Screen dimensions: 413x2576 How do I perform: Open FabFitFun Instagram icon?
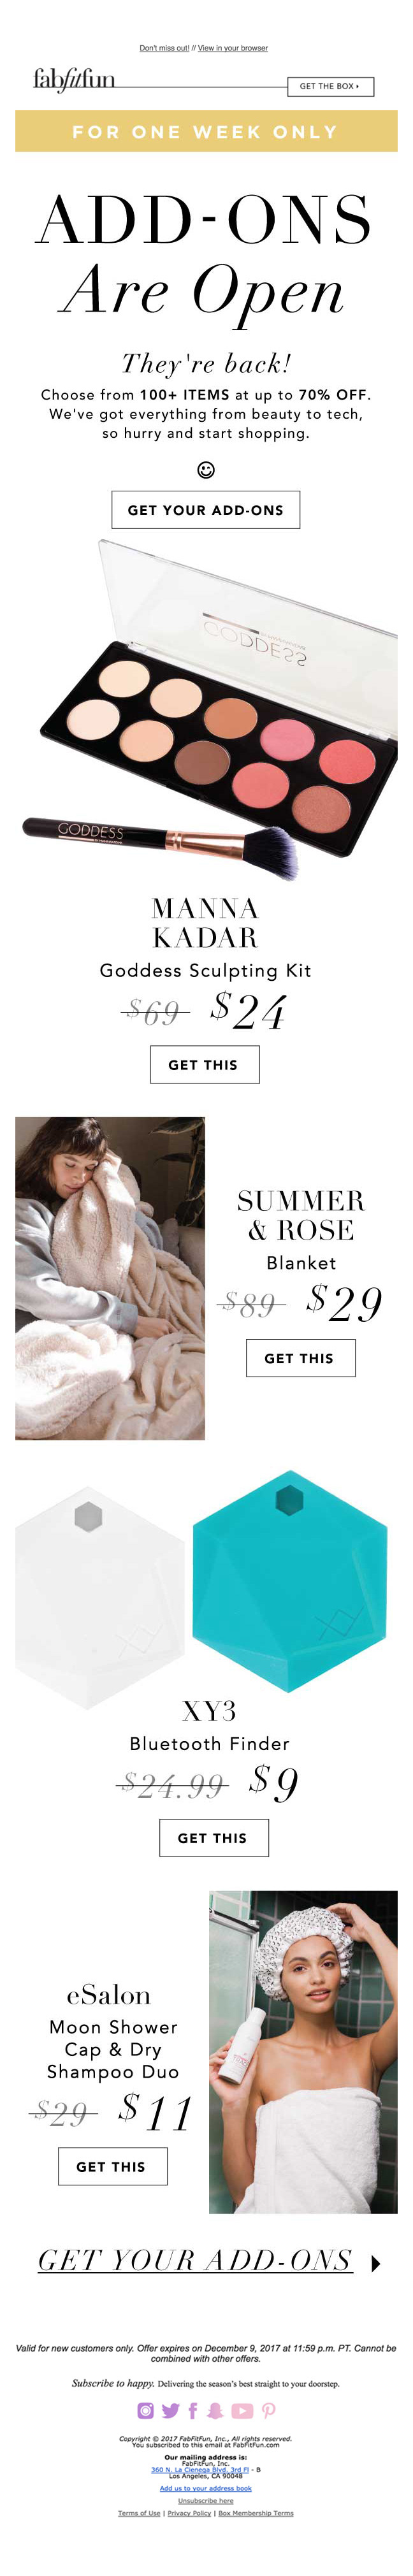pos(145,2410)
